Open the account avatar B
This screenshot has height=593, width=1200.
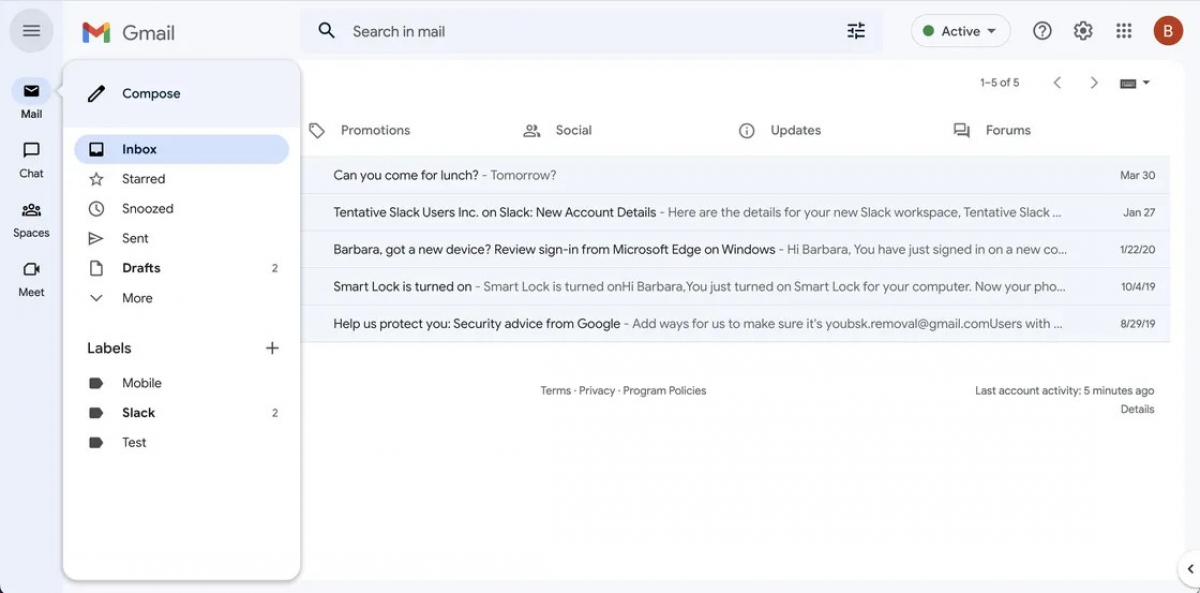pos(1168,31)
